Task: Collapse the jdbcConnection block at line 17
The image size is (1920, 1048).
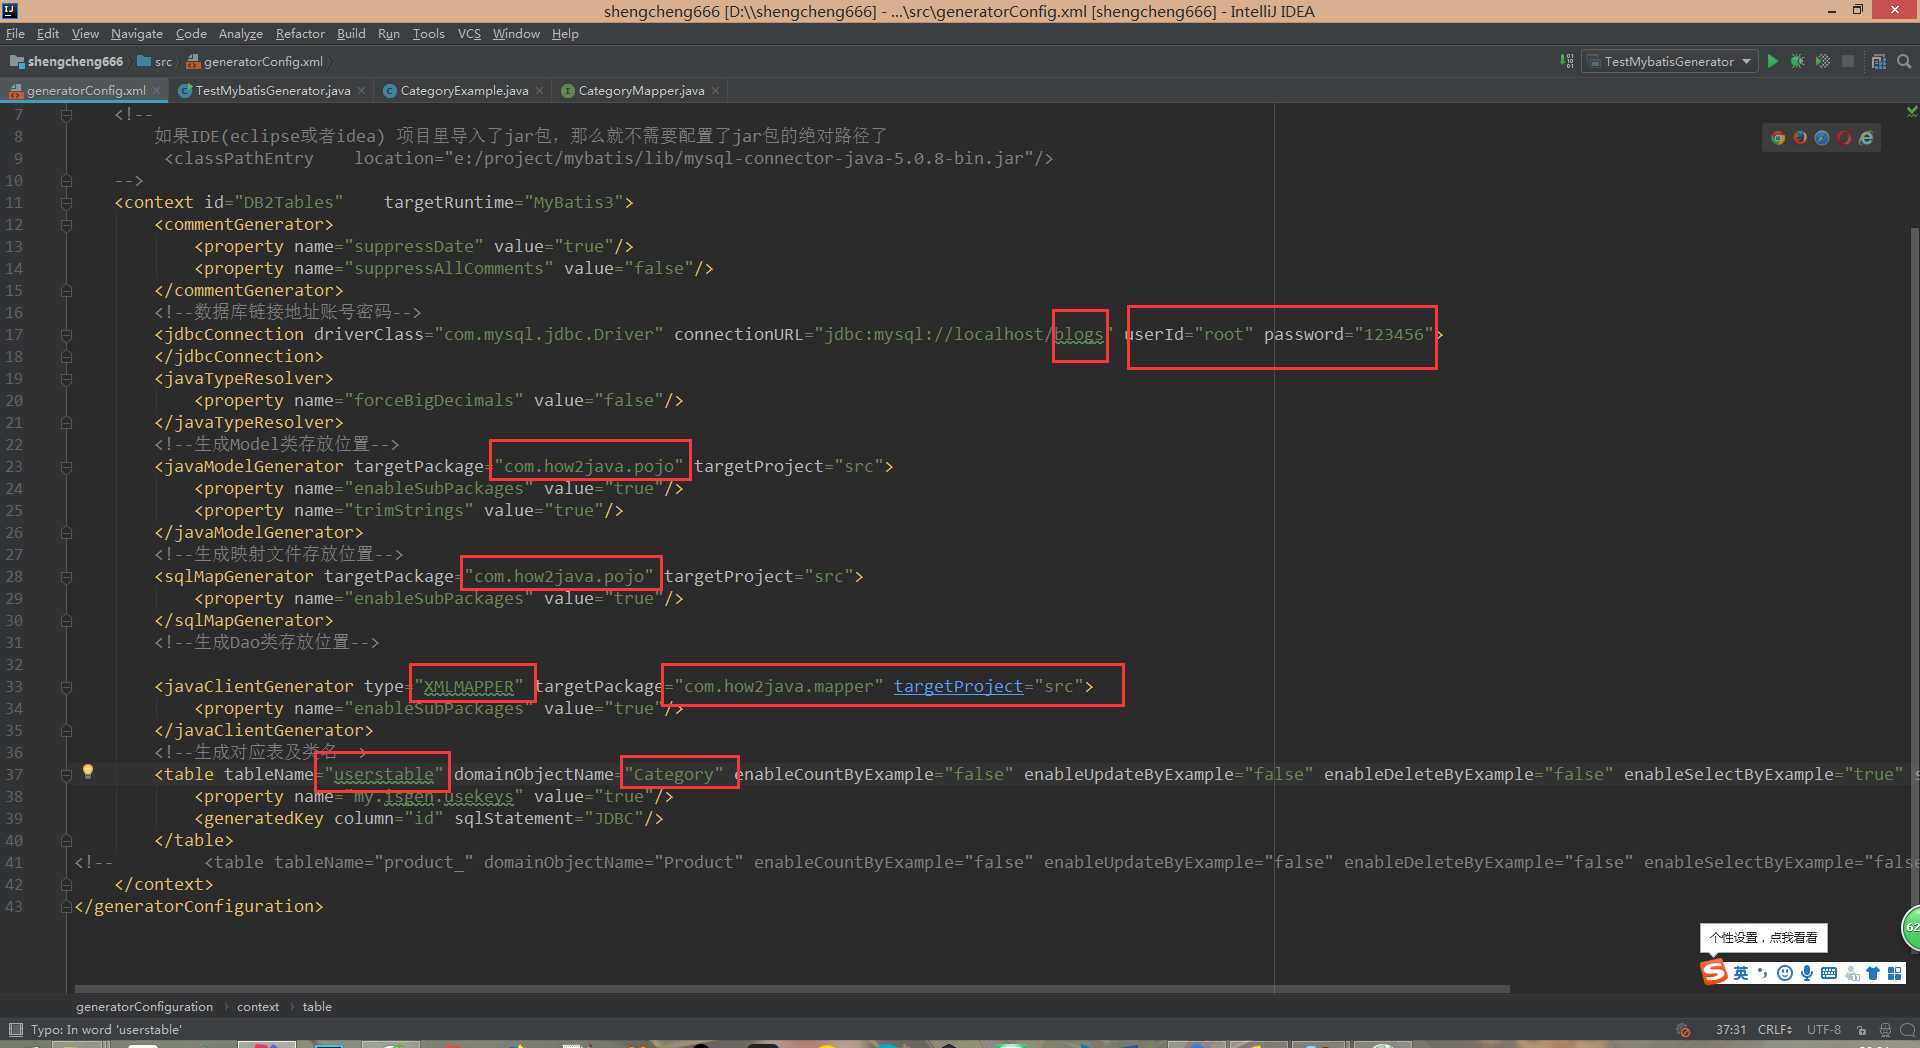Action: [x=66, y=334]
